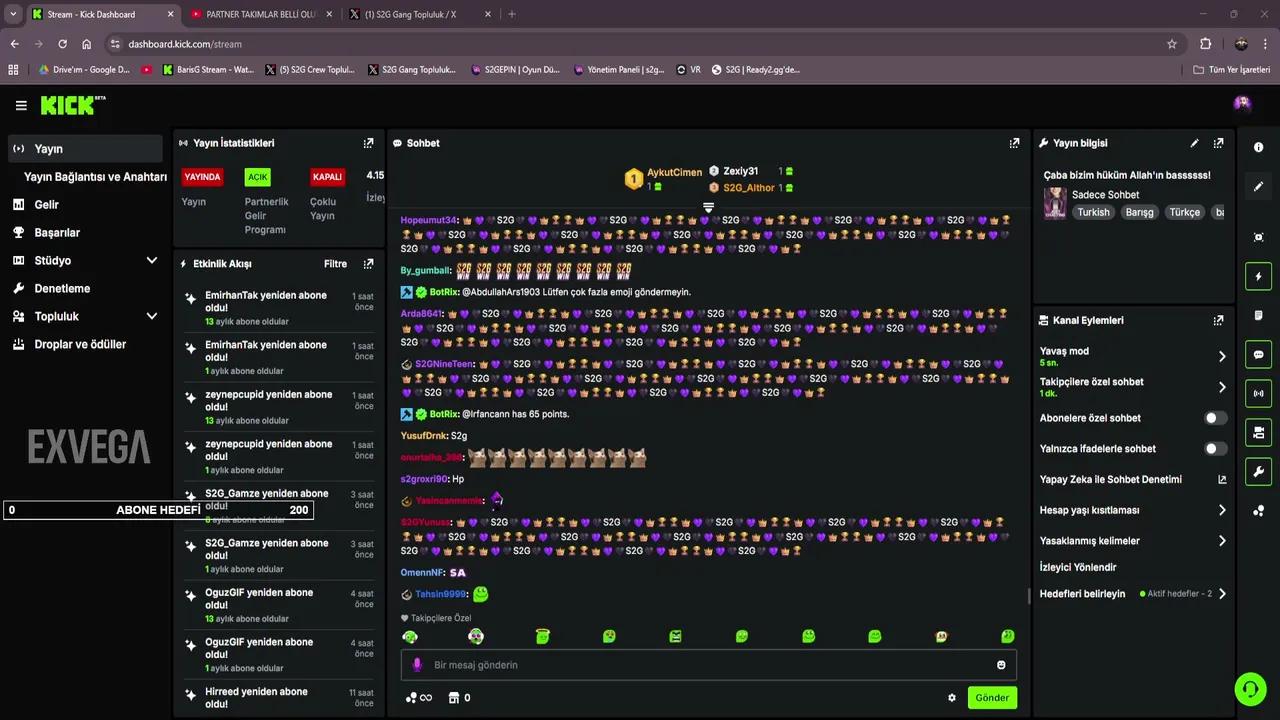Open chat settings gear icon
1280x720 pixels.
(952, 698)
